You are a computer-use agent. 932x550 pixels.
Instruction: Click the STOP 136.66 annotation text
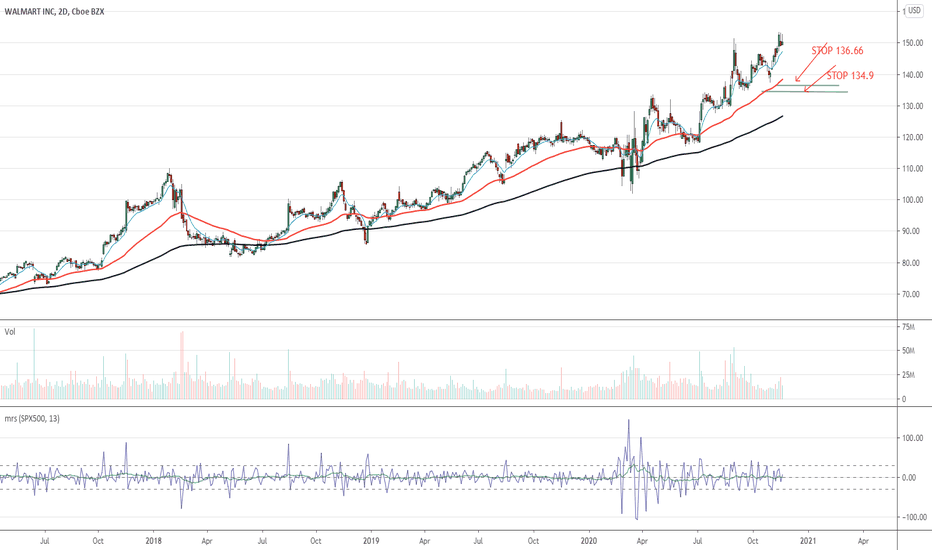point(837,51)
